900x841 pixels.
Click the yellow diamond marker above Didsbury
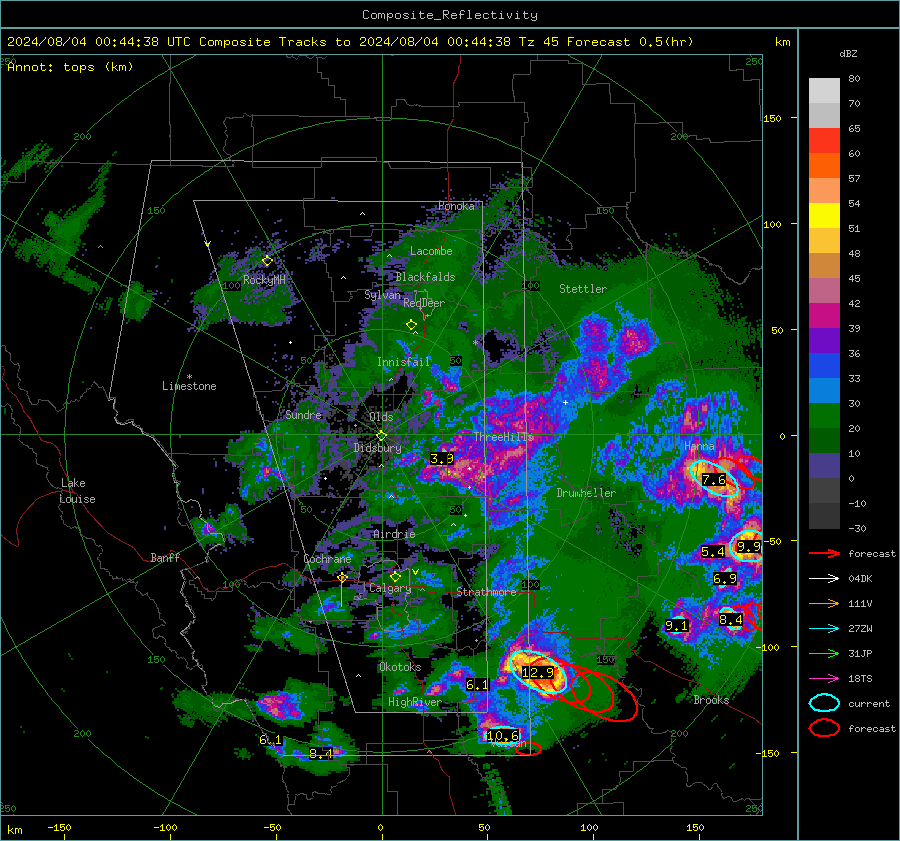[x=381, y=436]
